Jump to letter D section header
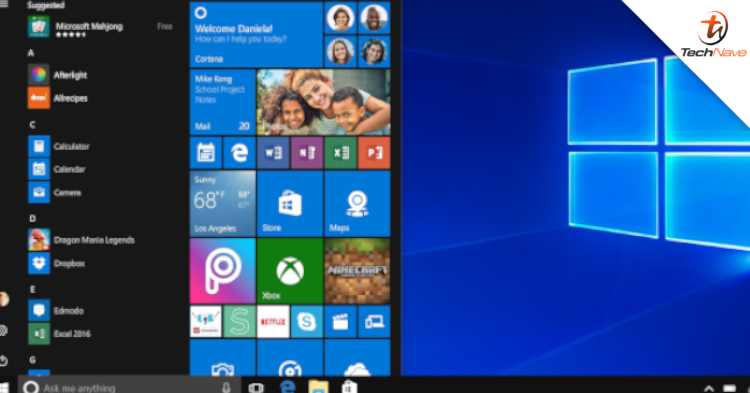The image size is (750, 393). 33,218
